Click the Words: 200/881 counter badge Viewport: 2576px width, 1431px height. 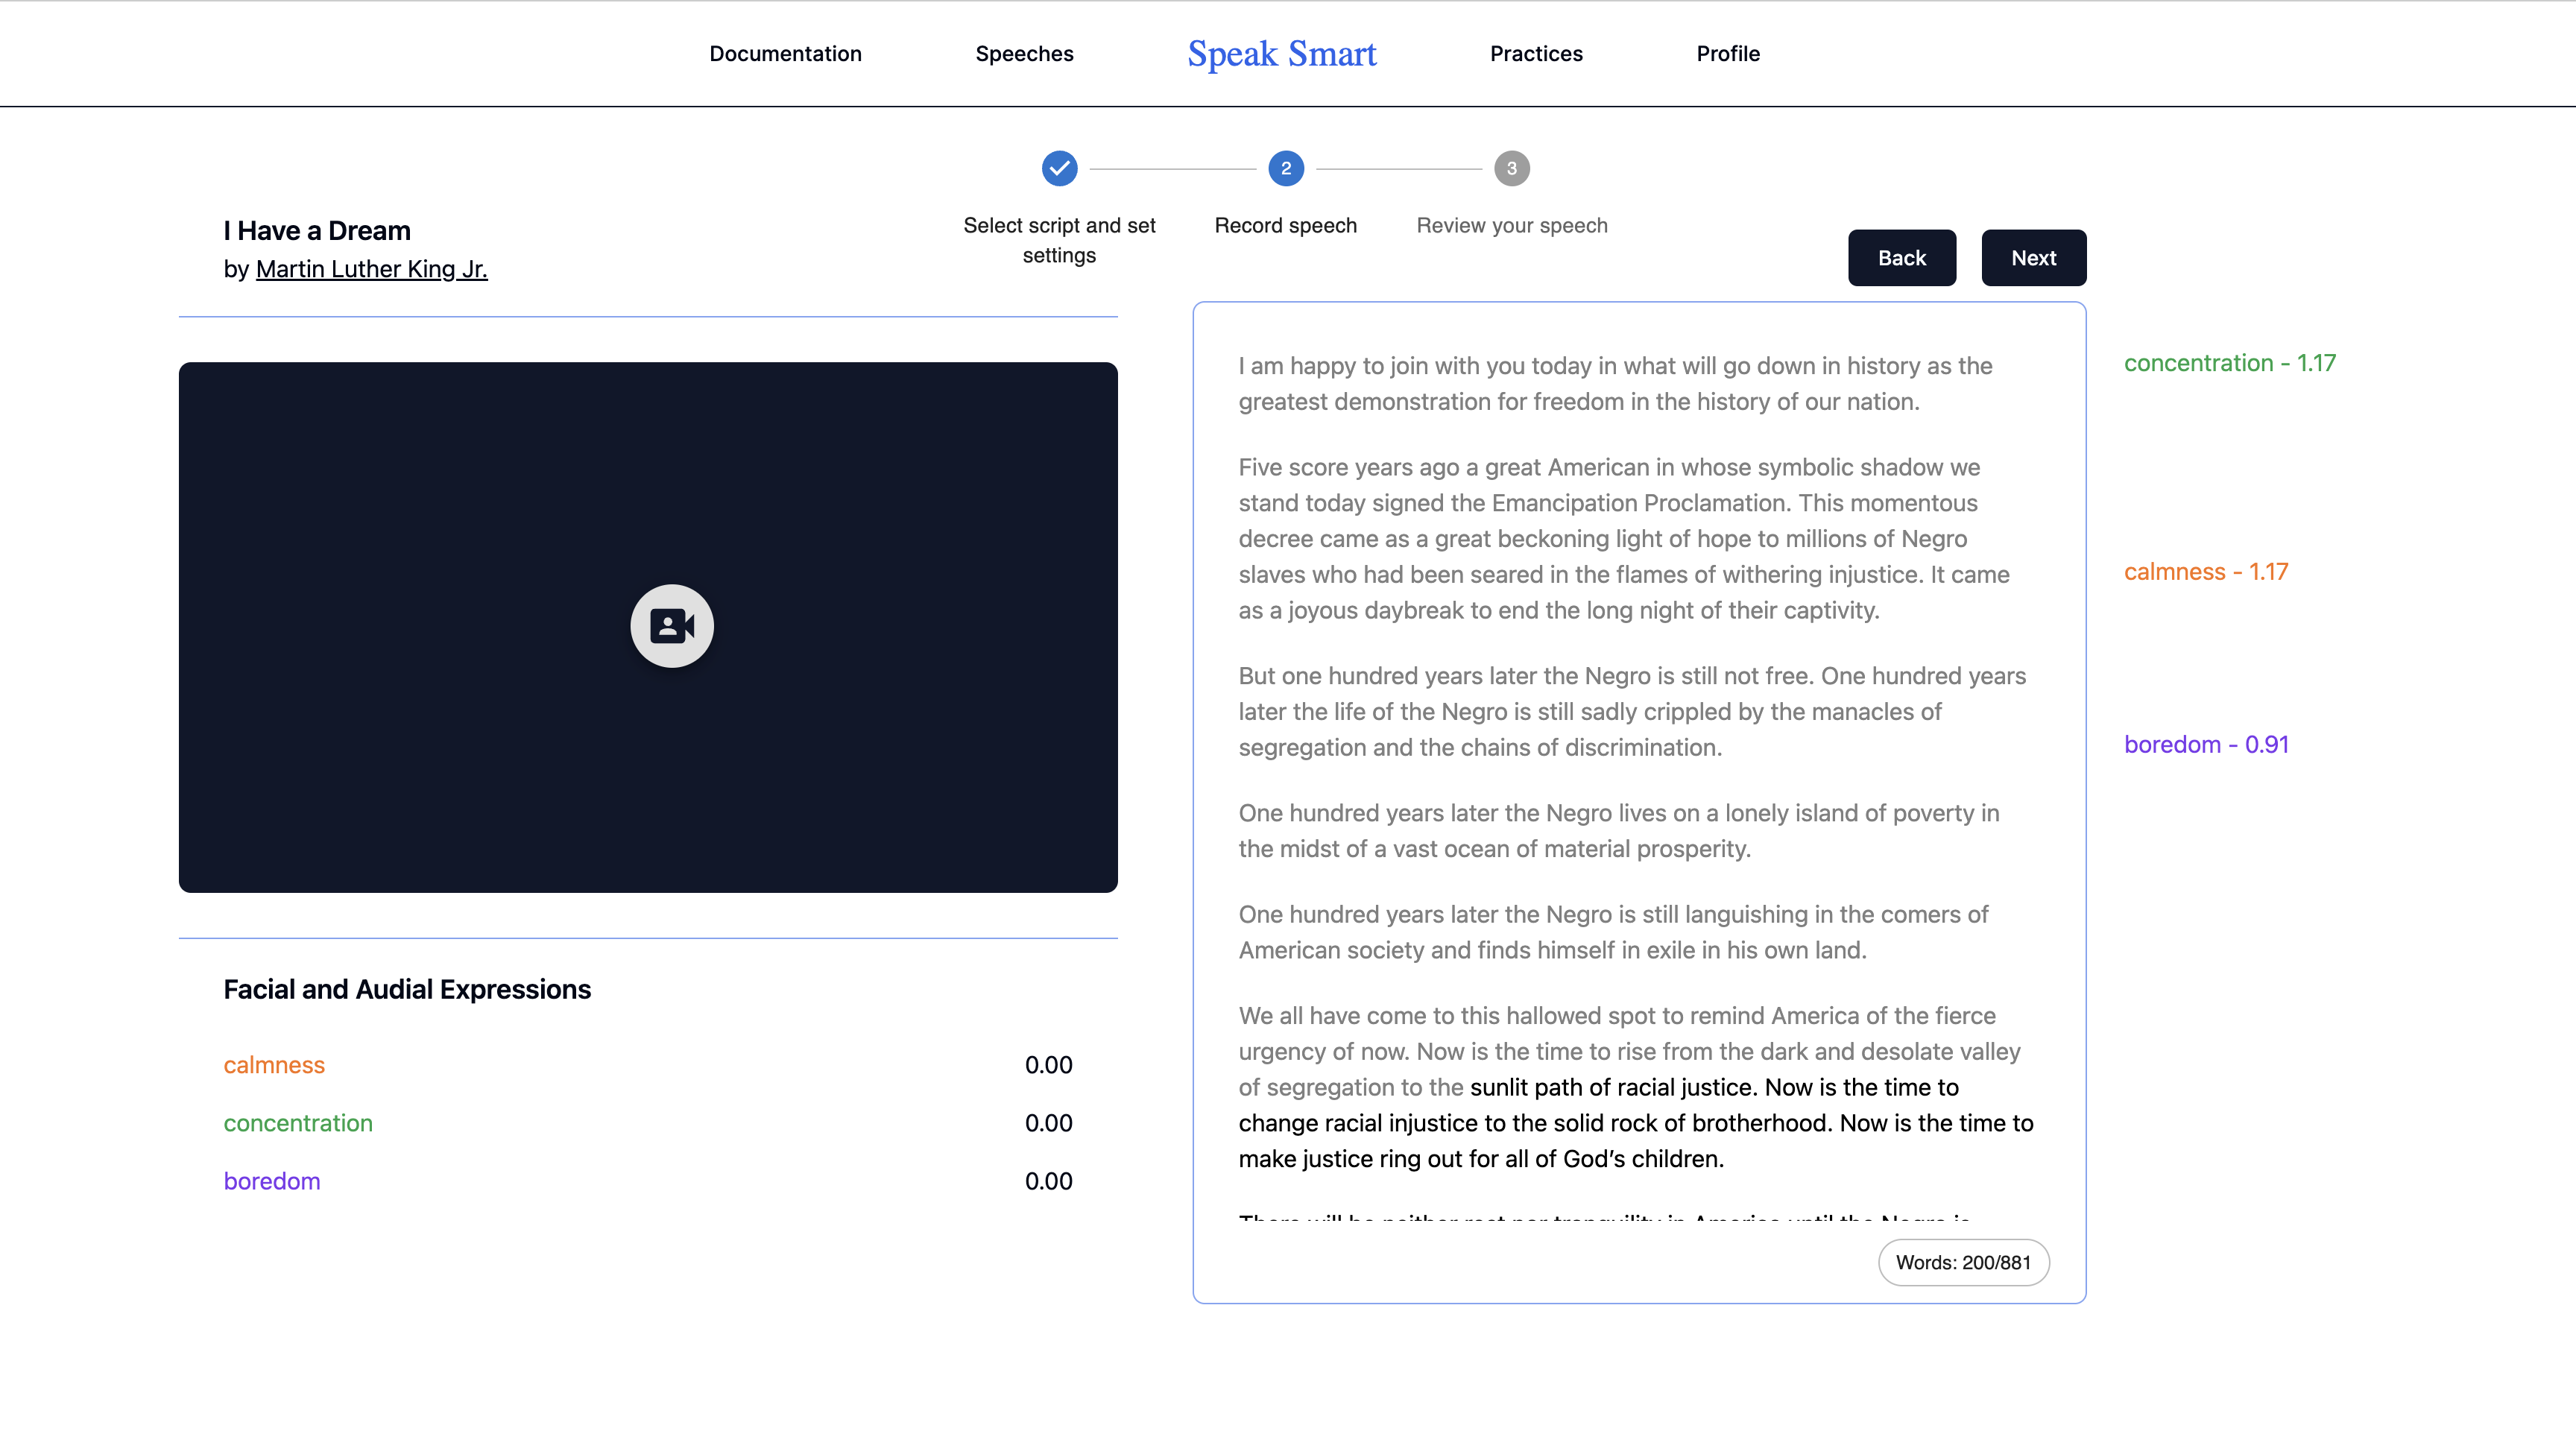[1962, 1262]
